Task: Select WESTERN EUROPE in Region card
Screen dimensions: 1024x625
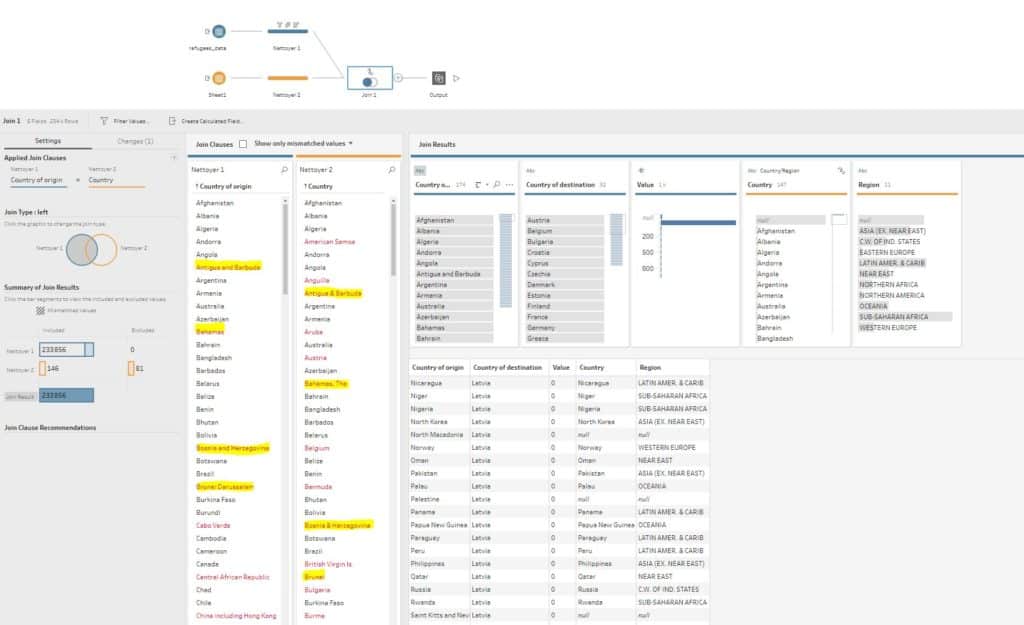Action: [x=888, y=327]
